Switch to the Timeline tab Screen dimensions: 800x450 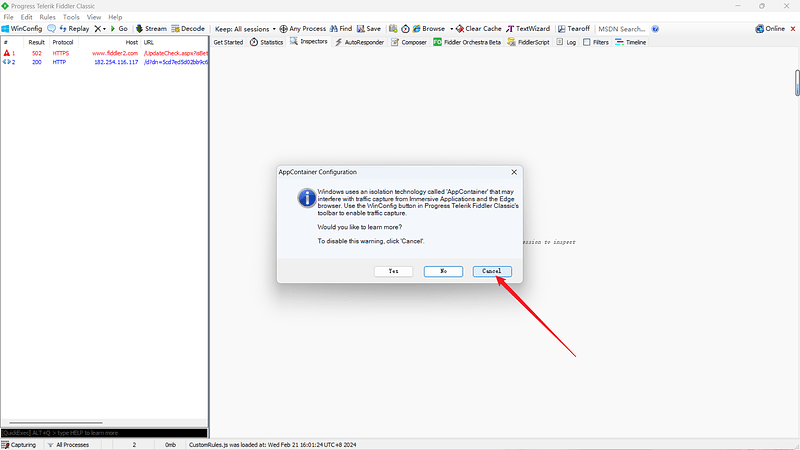[631, 42]
